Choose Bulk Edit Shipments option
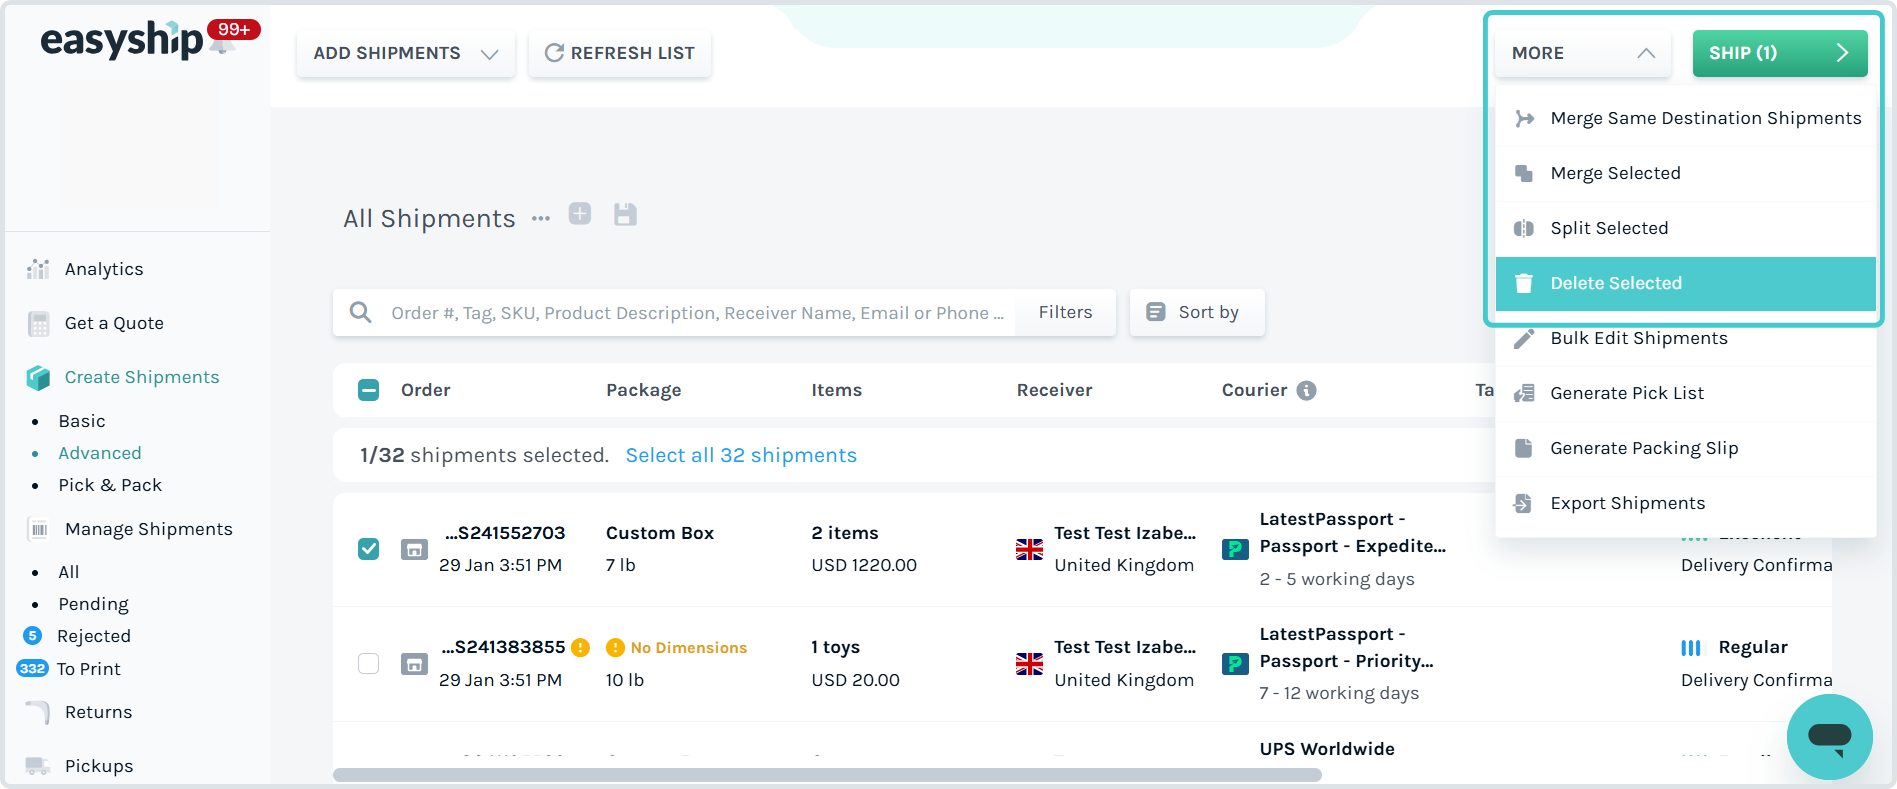 1686,339
